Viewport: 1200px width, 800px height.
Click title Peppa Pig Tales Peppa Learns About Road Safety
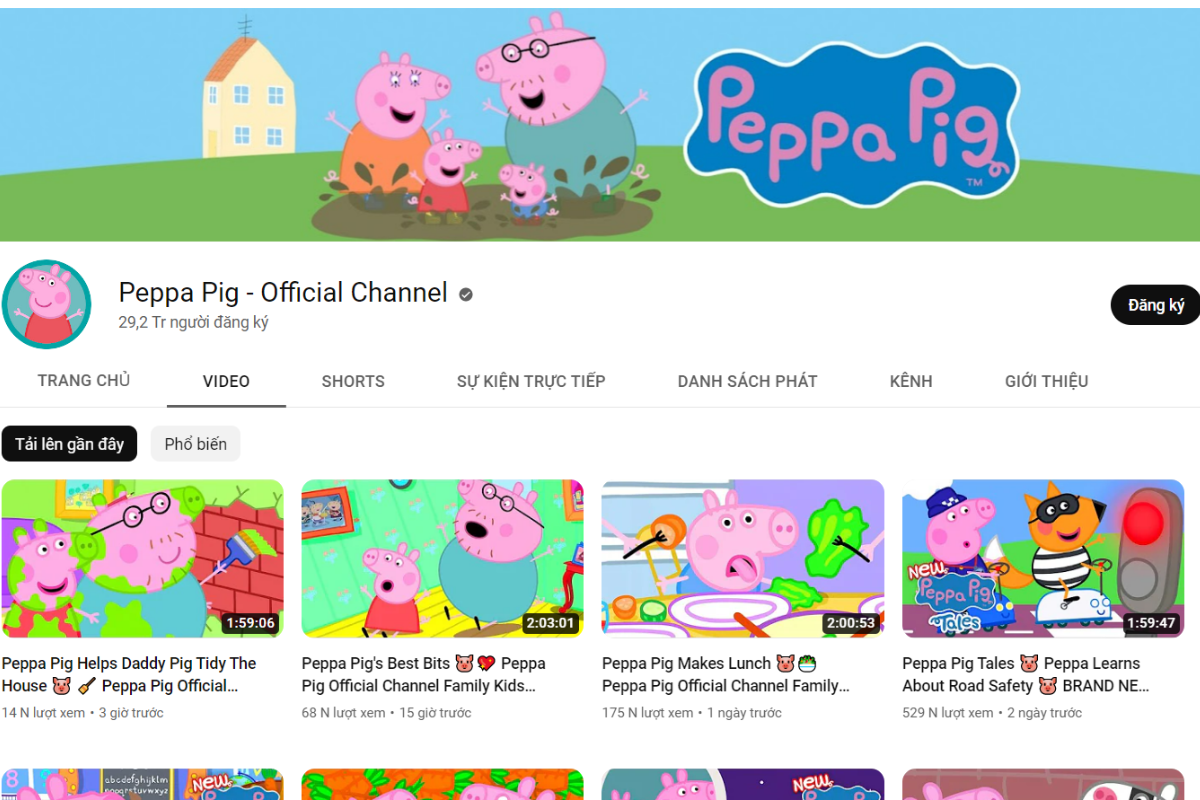(x=1026, y=674)
